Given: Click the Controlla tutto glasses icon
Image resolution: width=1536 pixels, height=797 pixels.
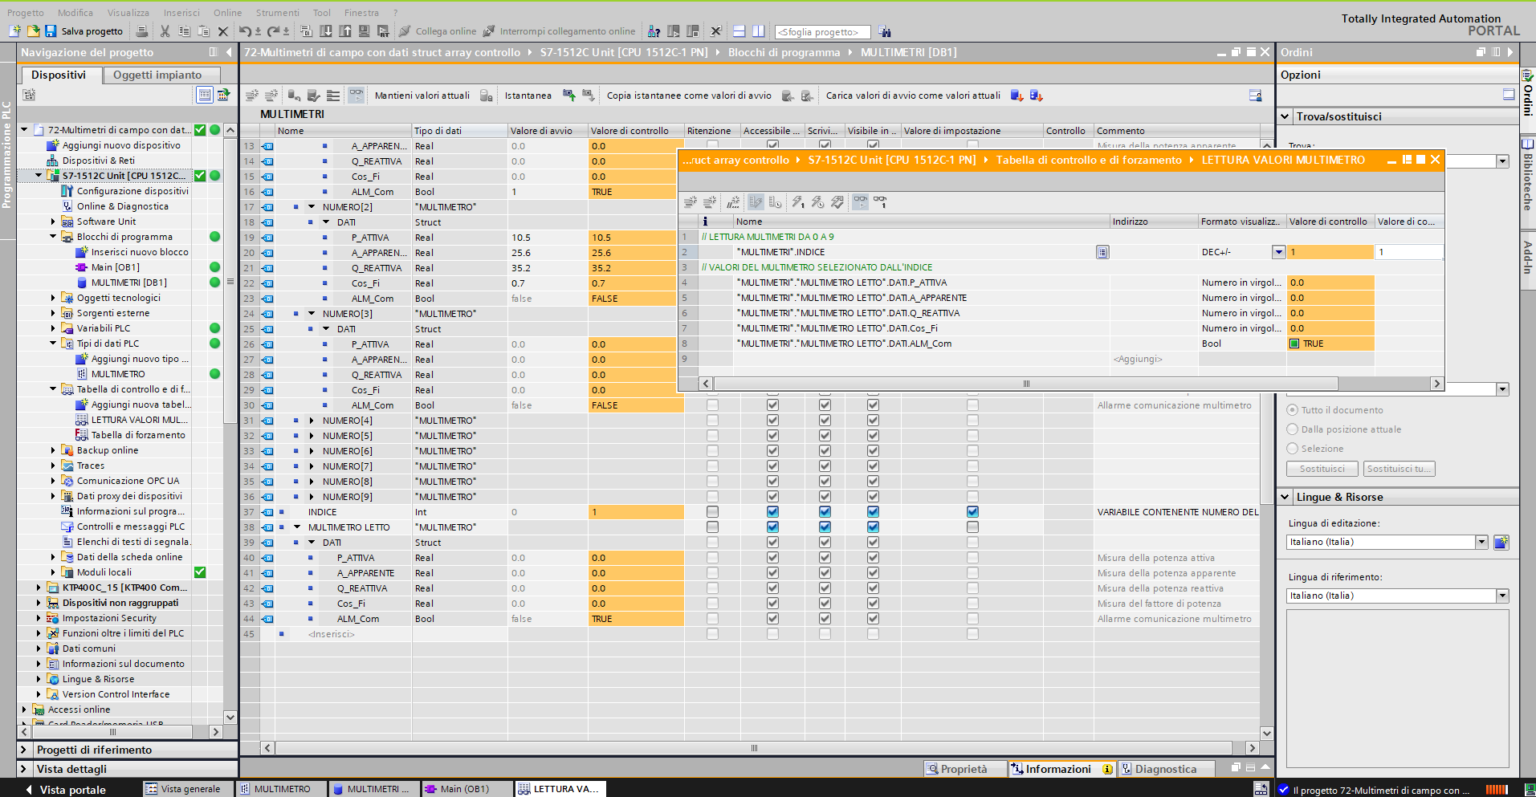Looking at the screenshot, I should click(862, 201).
